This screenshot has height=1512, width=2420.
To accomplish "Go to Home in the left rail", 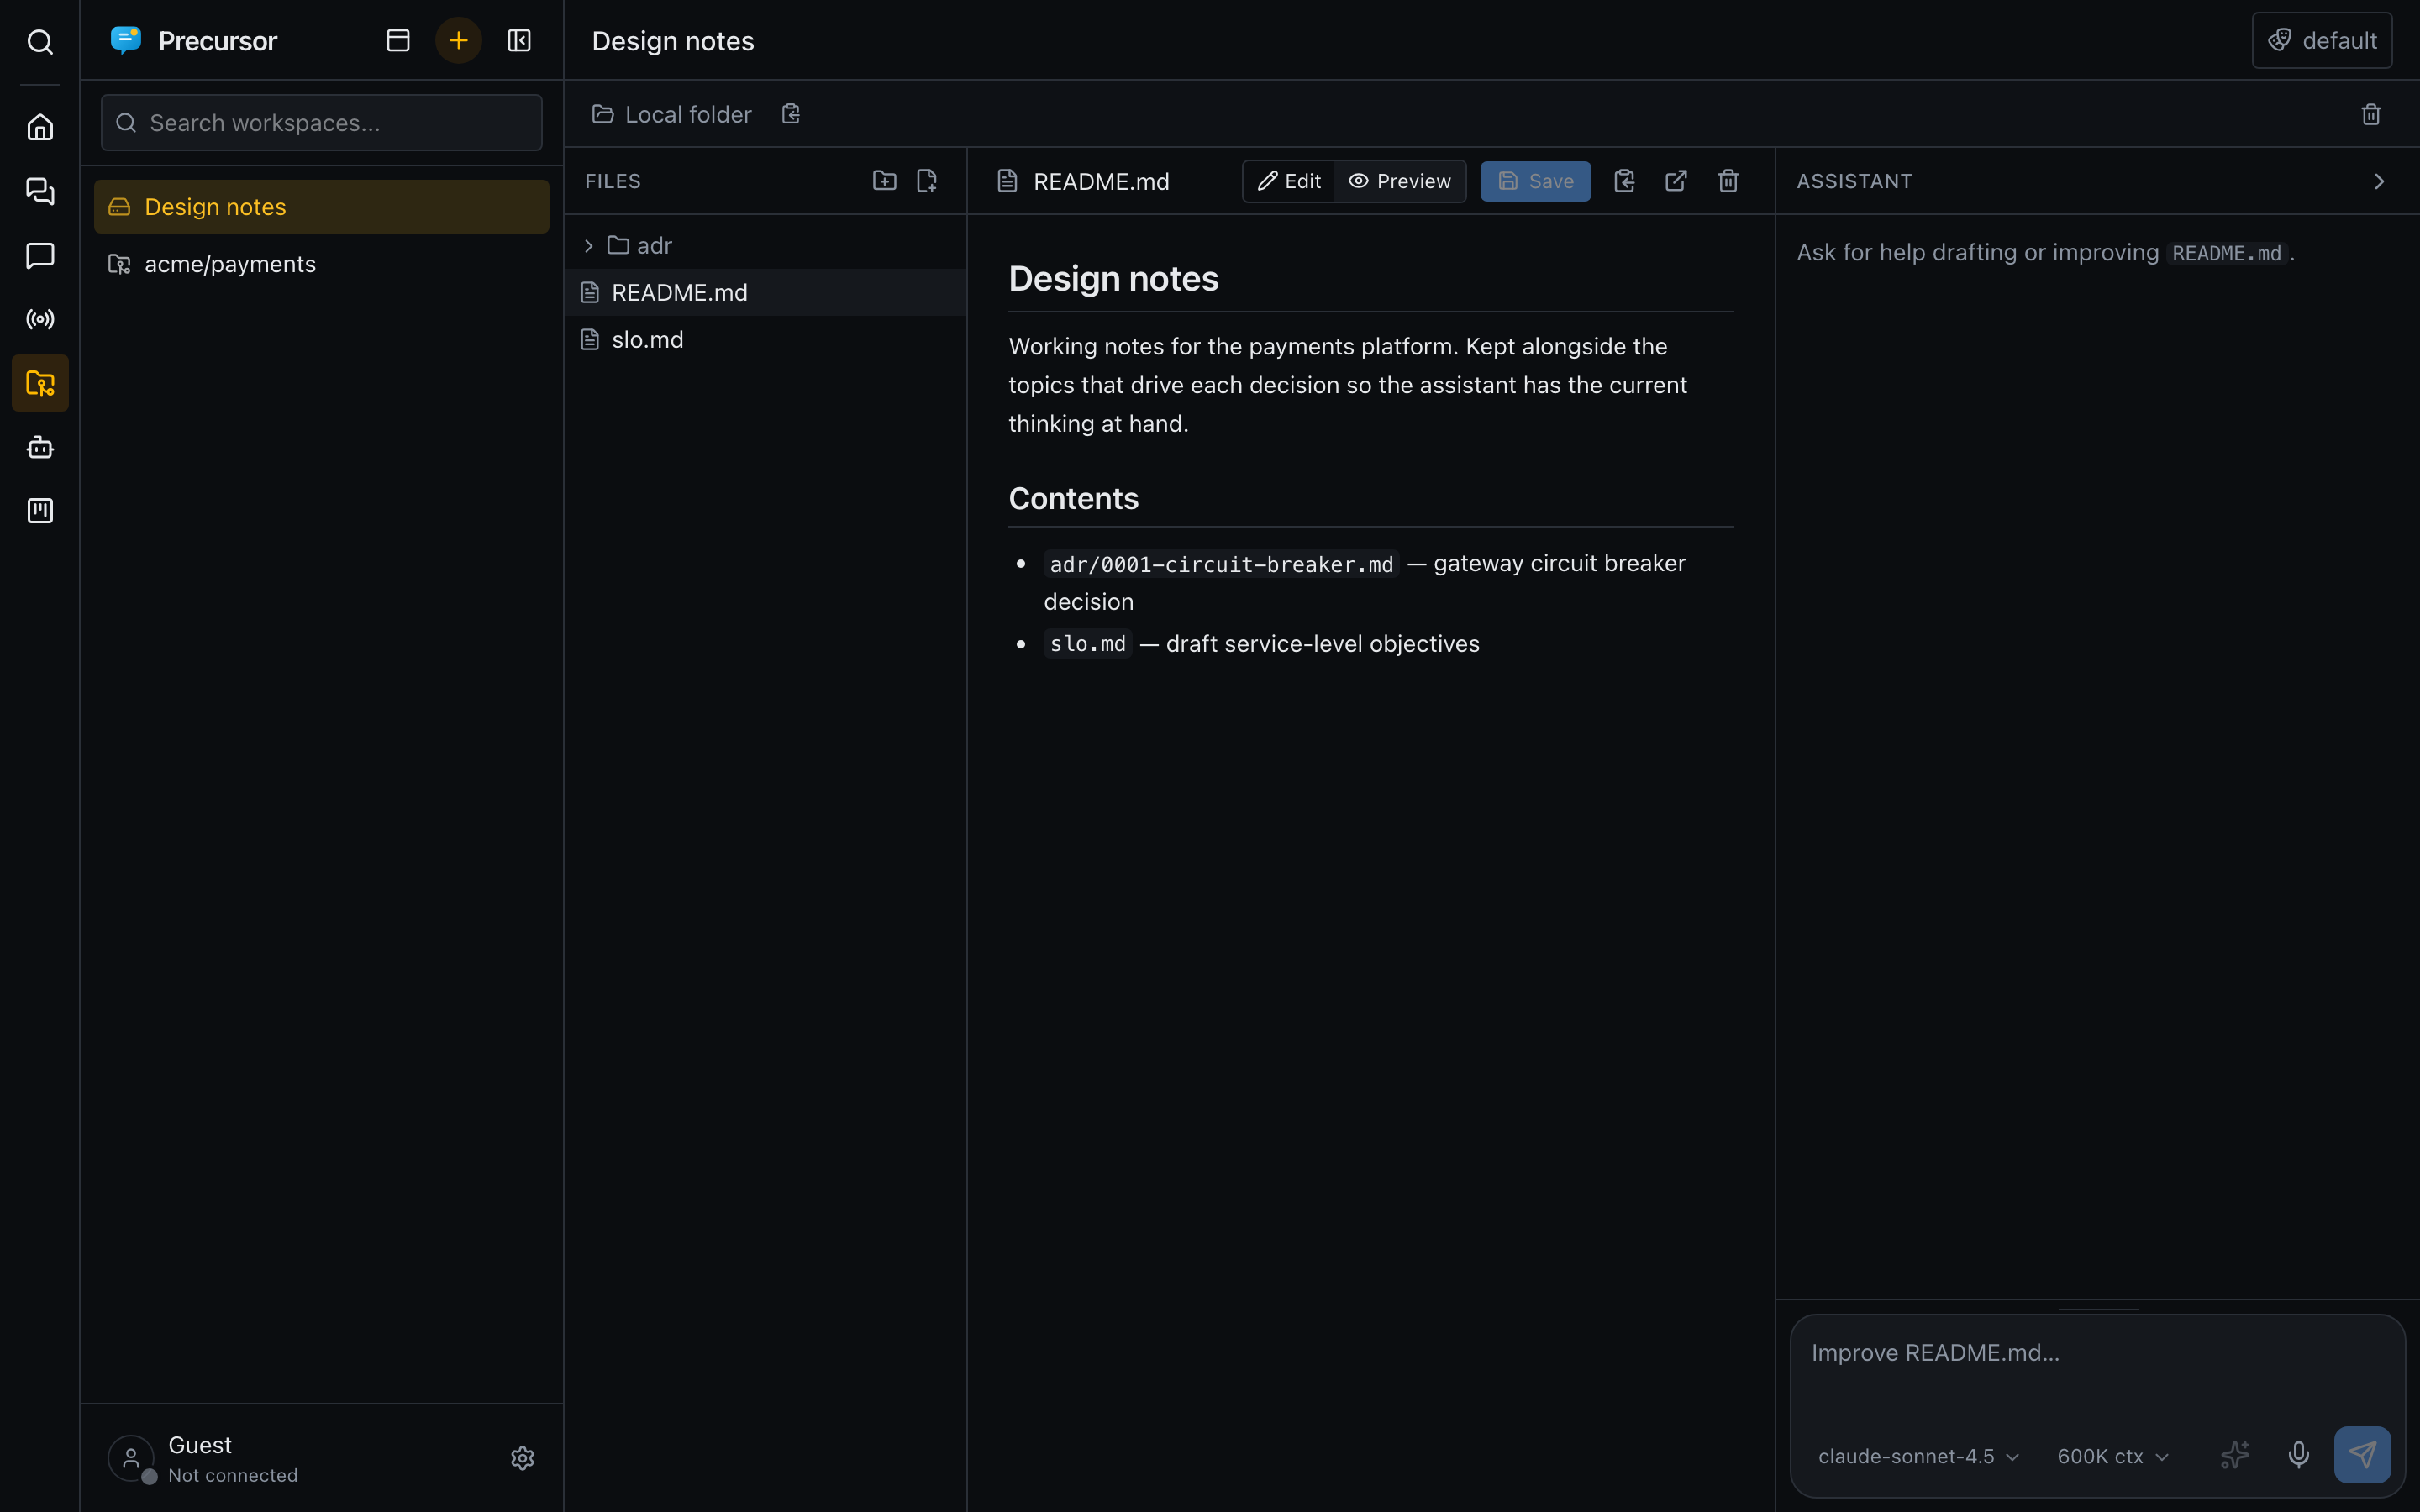I will [x=40, y=127].
